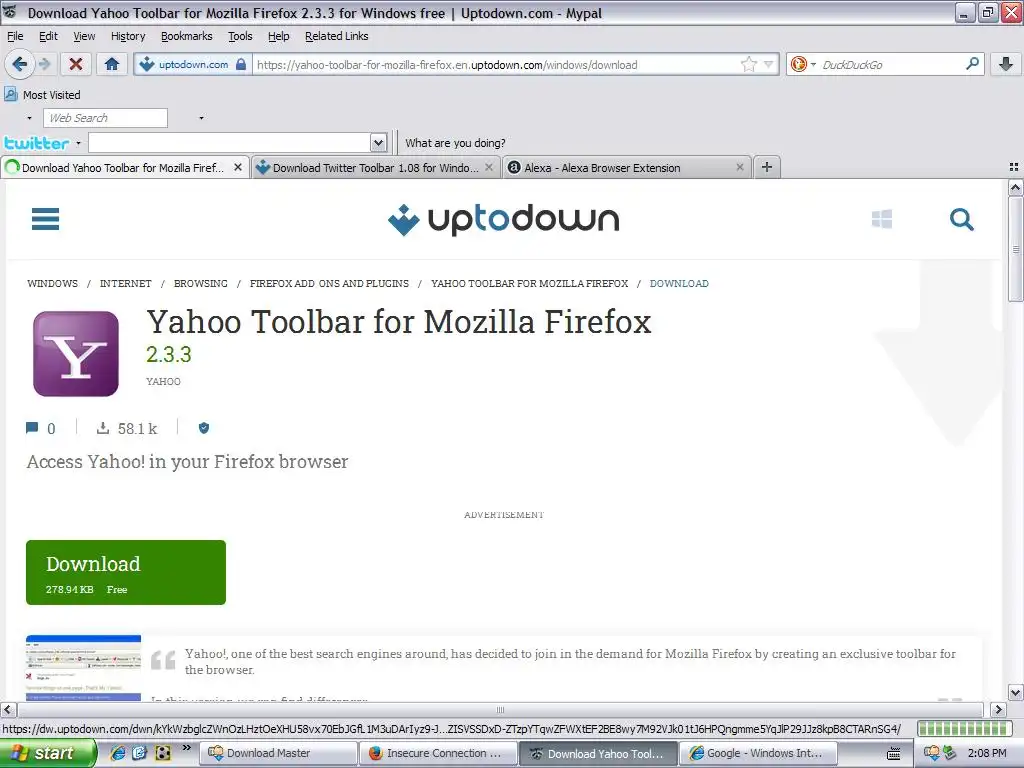The width and height of the screenshot is (1024, 768).
Task: Stop page loading with red X
Action: coord(76,64)
